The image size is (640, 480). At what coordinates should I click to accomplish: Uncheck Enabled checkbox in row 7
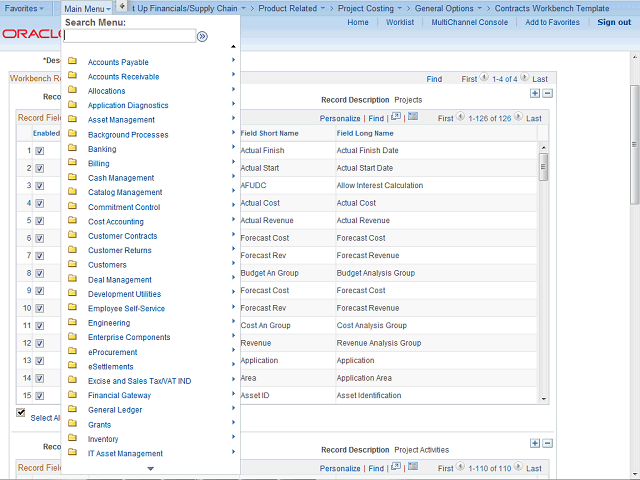pyautogui.click(x=40, y=256)
